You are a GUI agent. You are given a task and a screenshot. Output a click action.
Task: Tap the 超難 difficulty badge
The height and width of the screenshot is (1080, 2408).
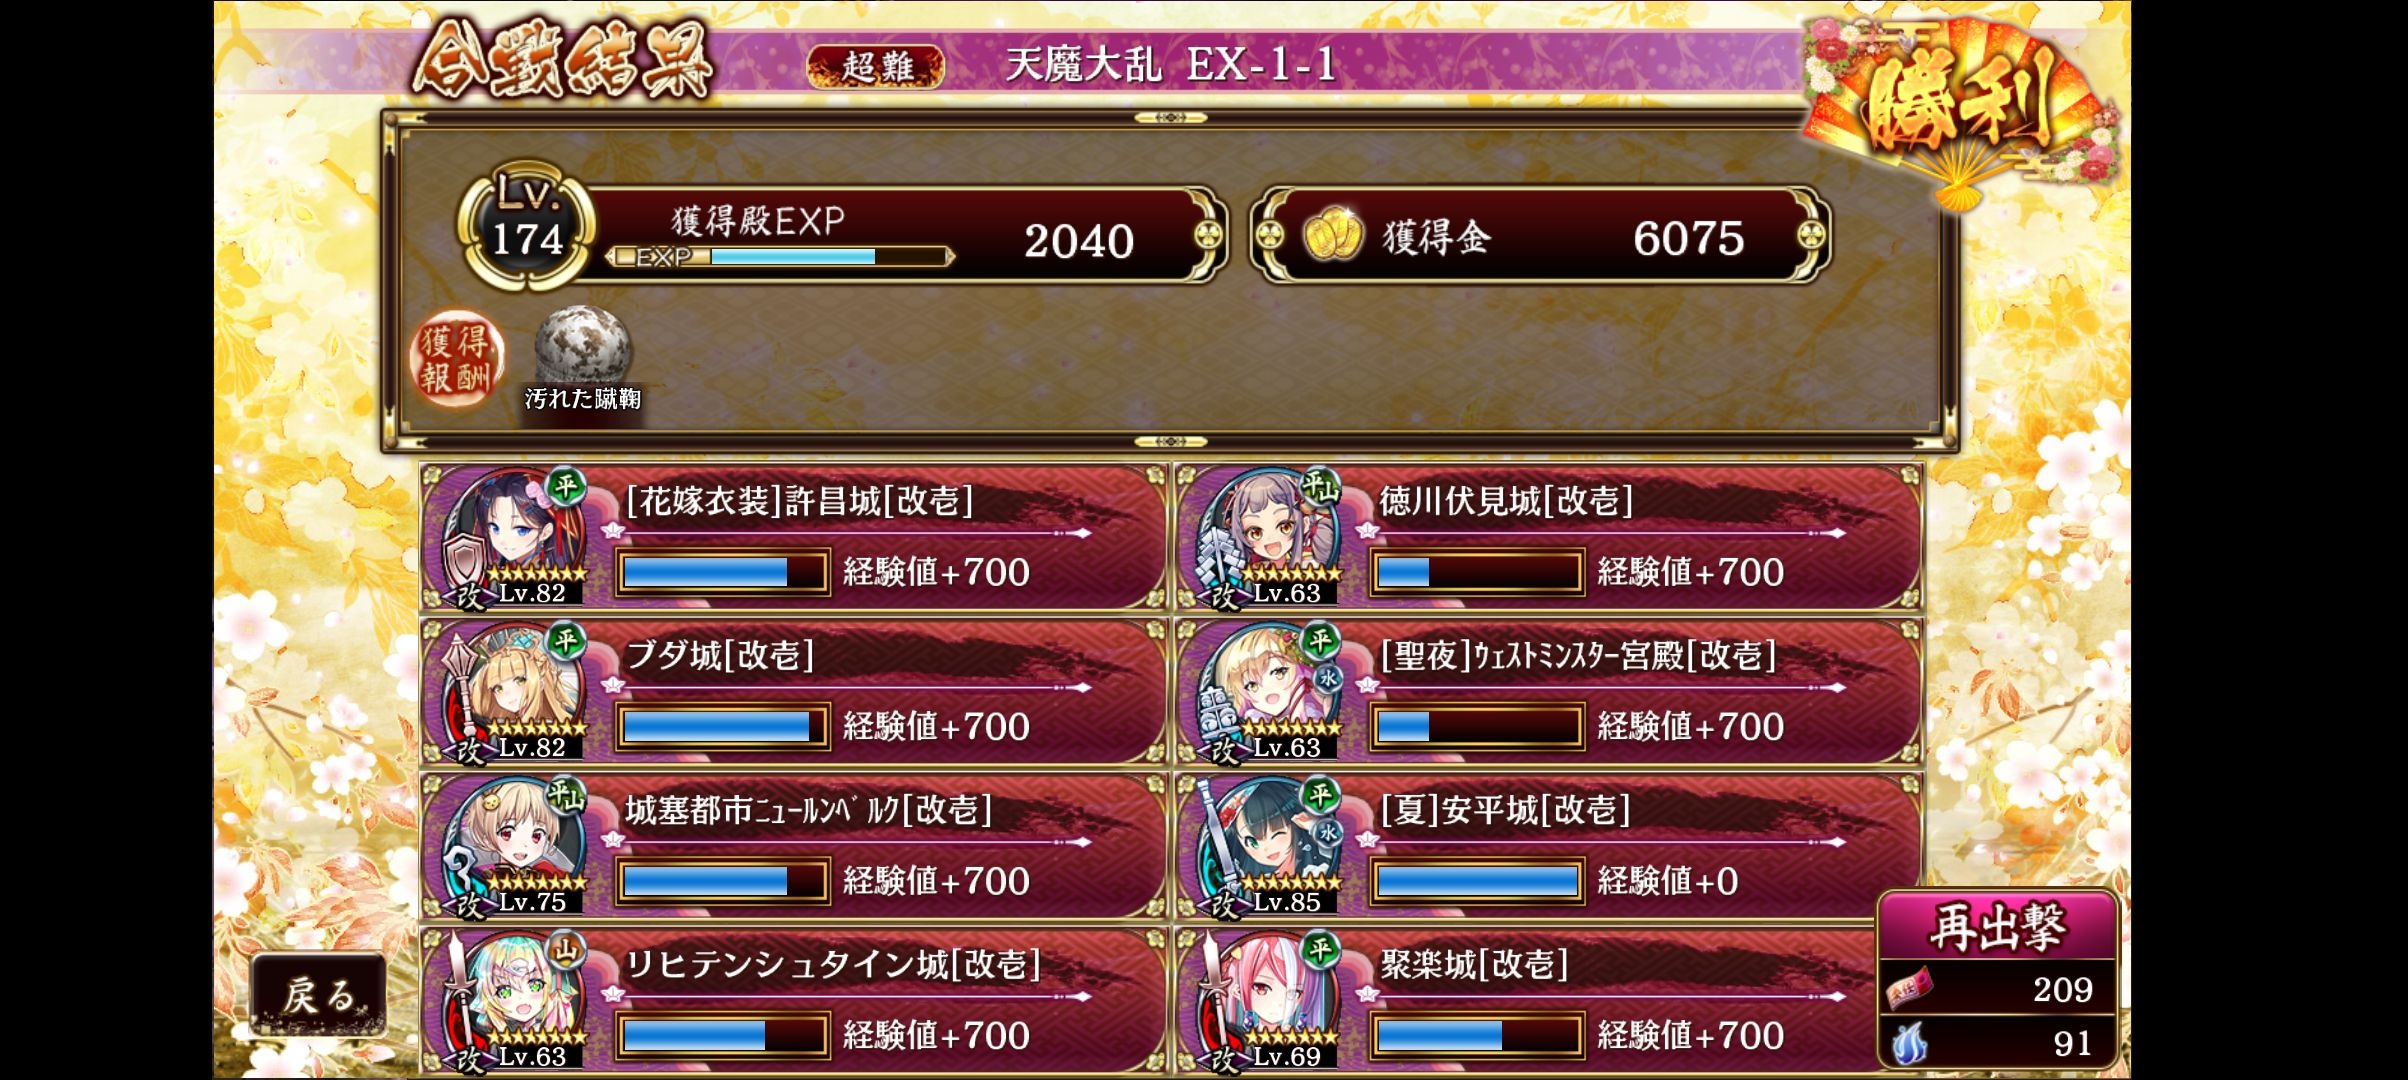pos(876,66)
